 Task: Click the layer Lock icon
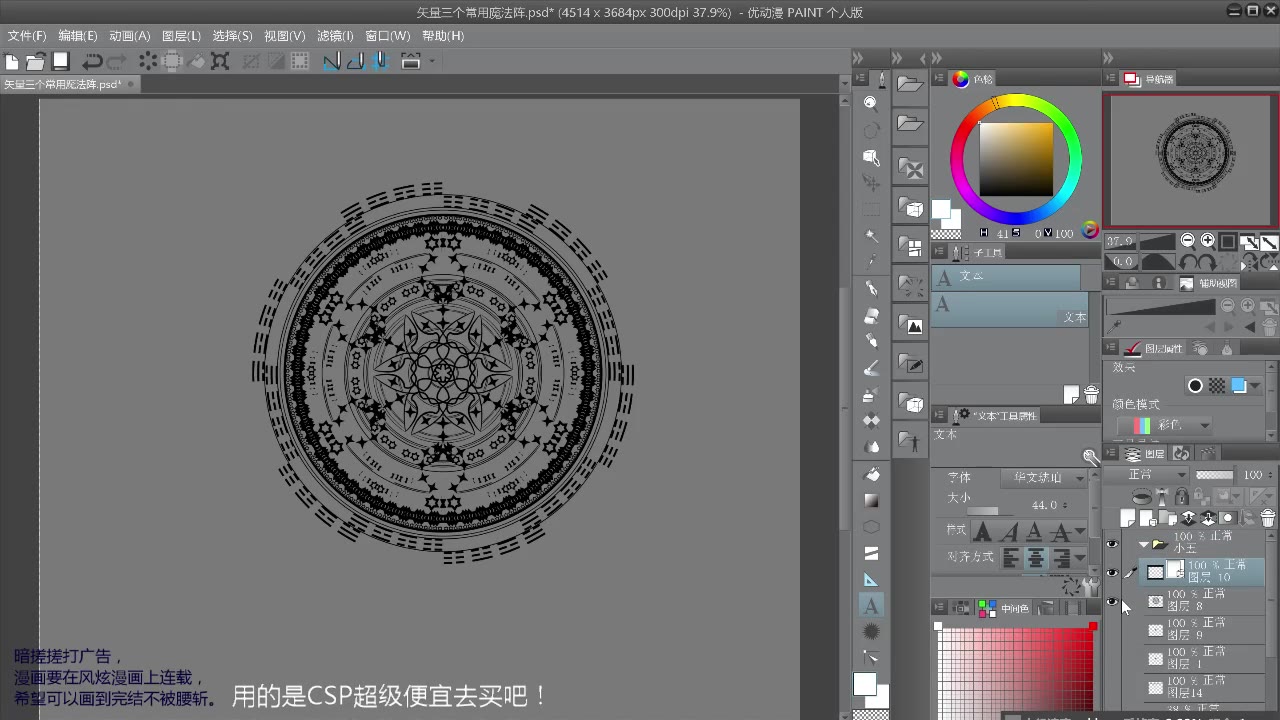point(1182,496)
